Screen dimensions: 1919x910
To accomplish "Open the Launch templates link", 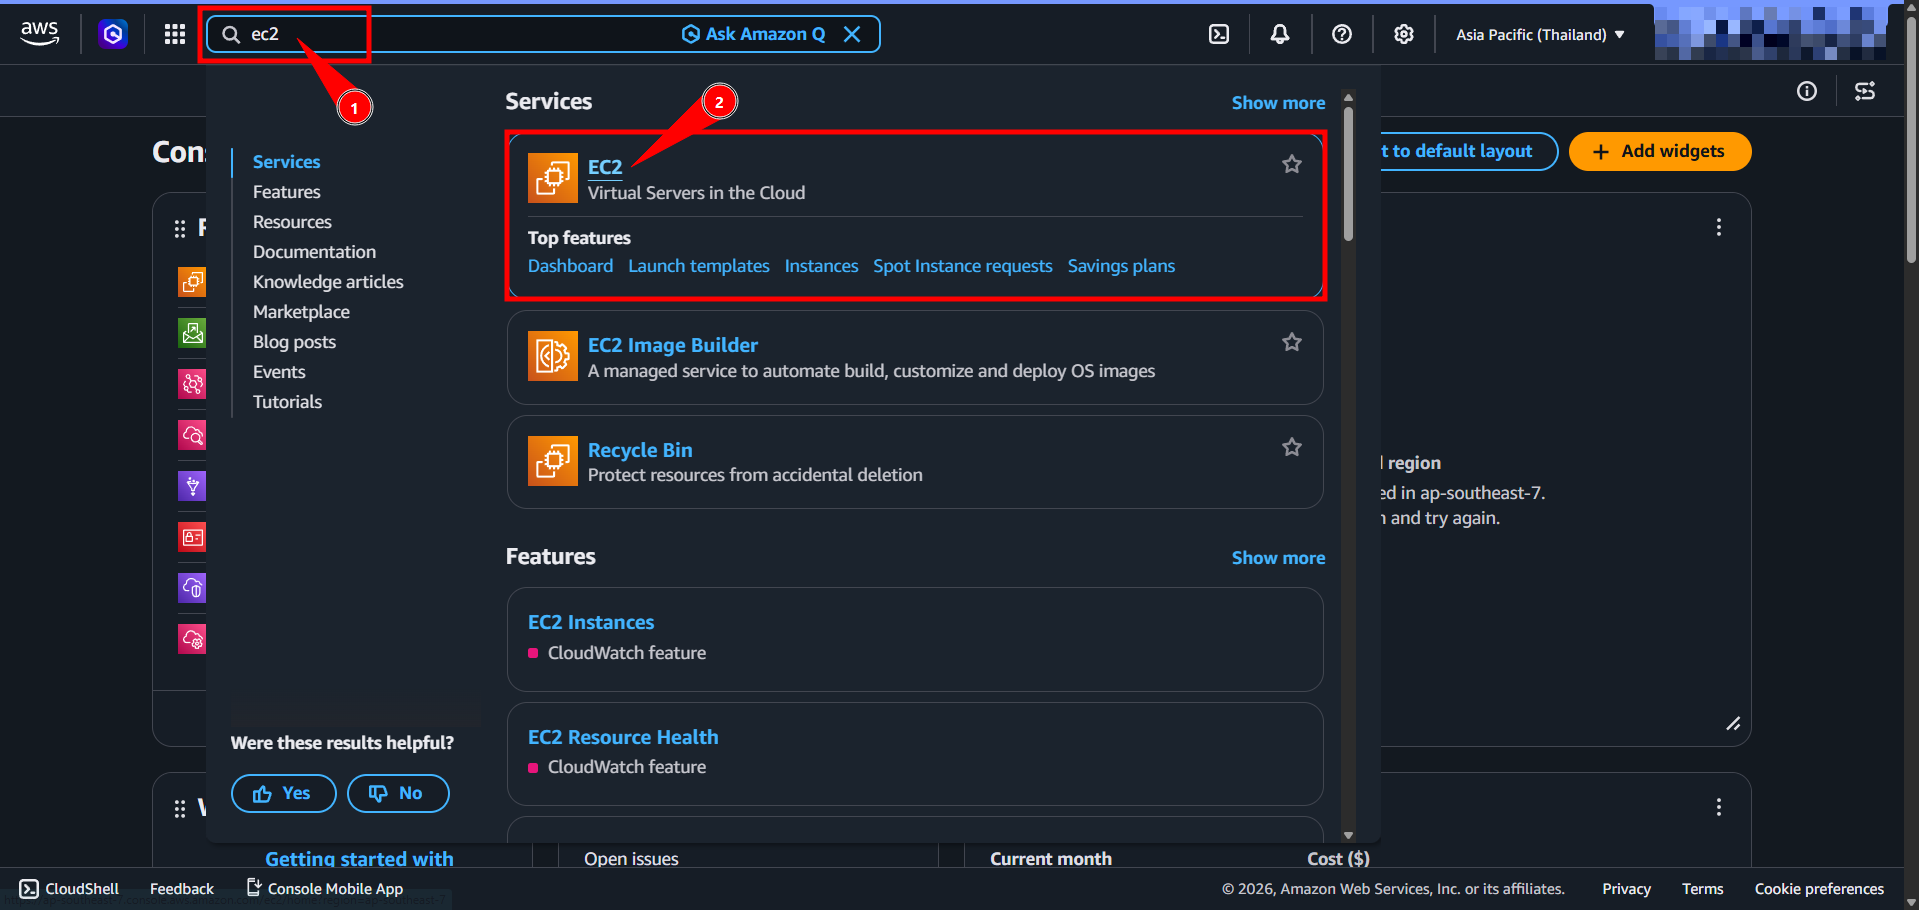I will point(699,266).
